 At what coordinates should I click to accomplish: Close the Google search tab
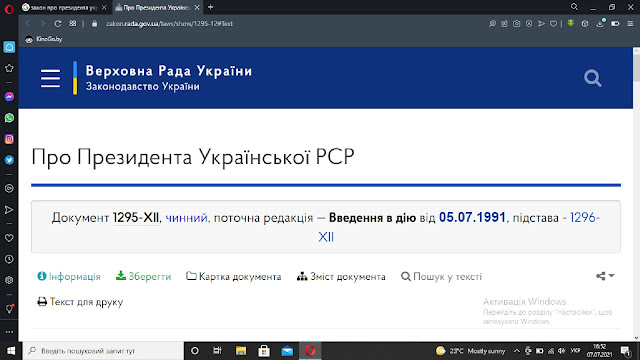(104, 7)
